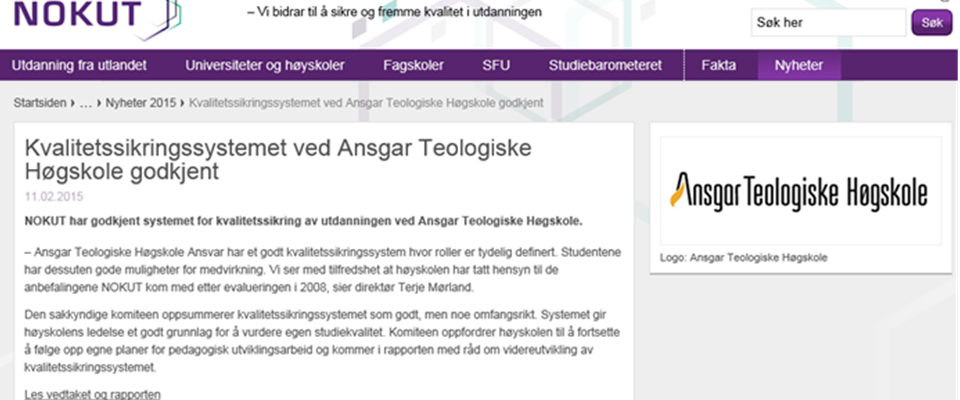Open the 'Les vedtaket og rapporten' link
This screenshot has width=960, height=400.
point(92,394)
